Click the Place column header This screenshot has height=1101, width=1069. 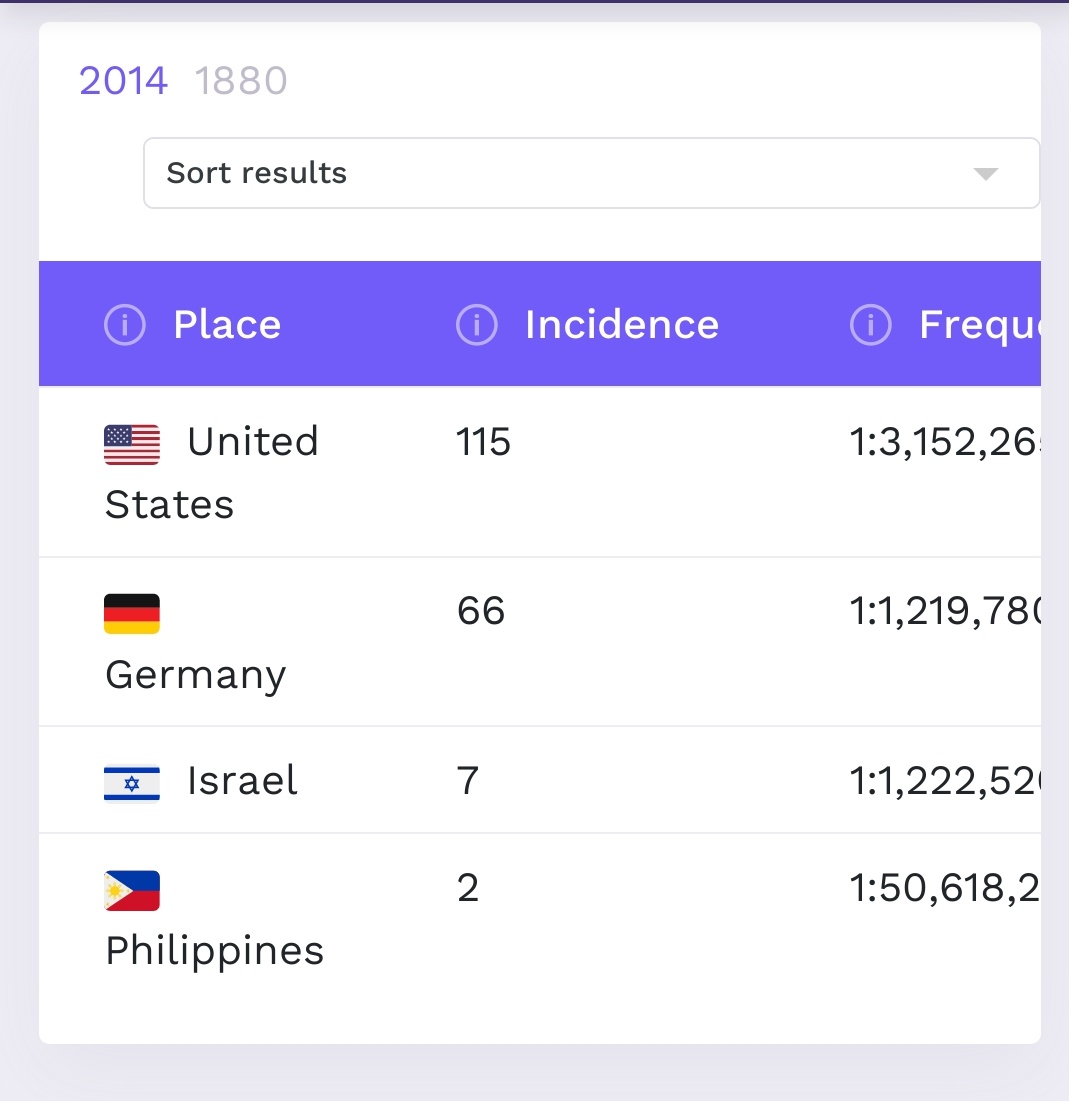[227, 324]
